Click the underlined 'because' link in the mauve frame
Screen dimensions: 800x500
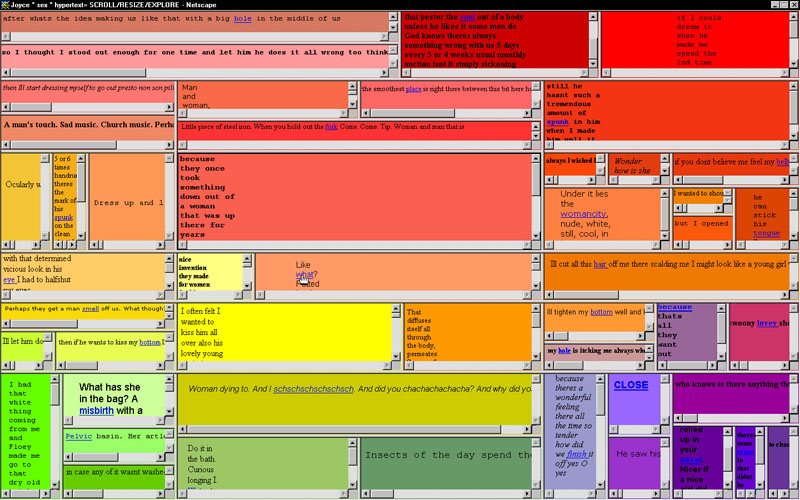[674, 308]
